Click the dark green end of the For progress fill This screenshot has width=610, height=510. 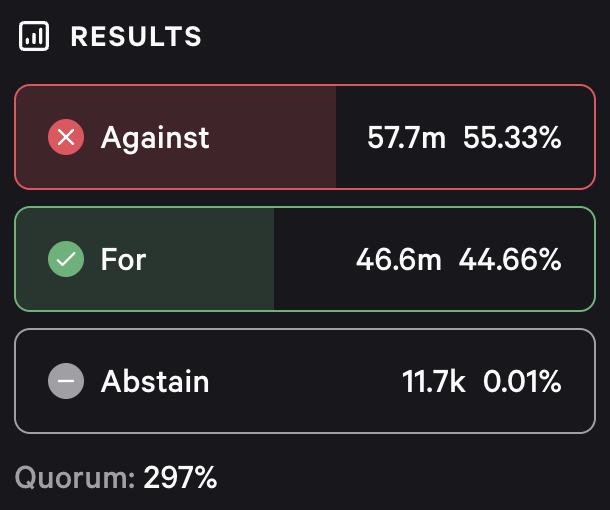tap(262, 260)
